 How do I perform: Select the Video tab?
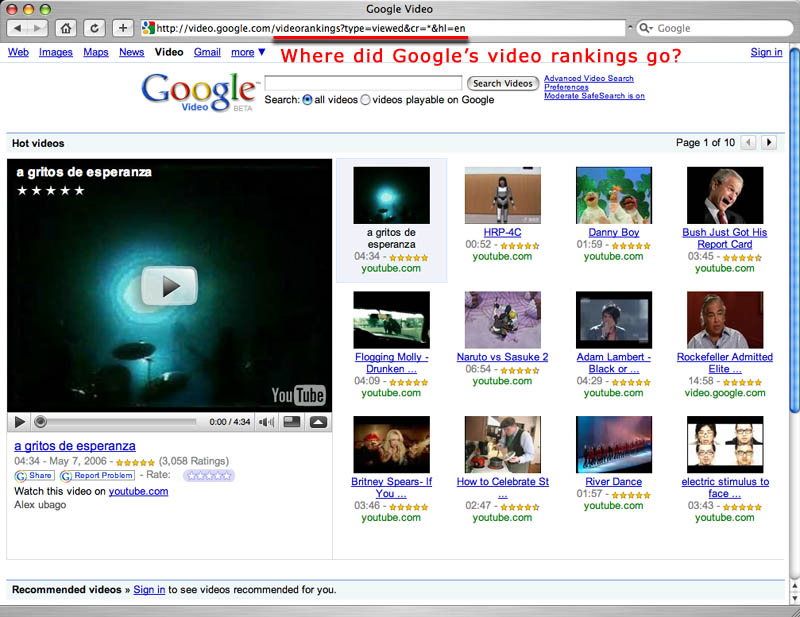169,52
